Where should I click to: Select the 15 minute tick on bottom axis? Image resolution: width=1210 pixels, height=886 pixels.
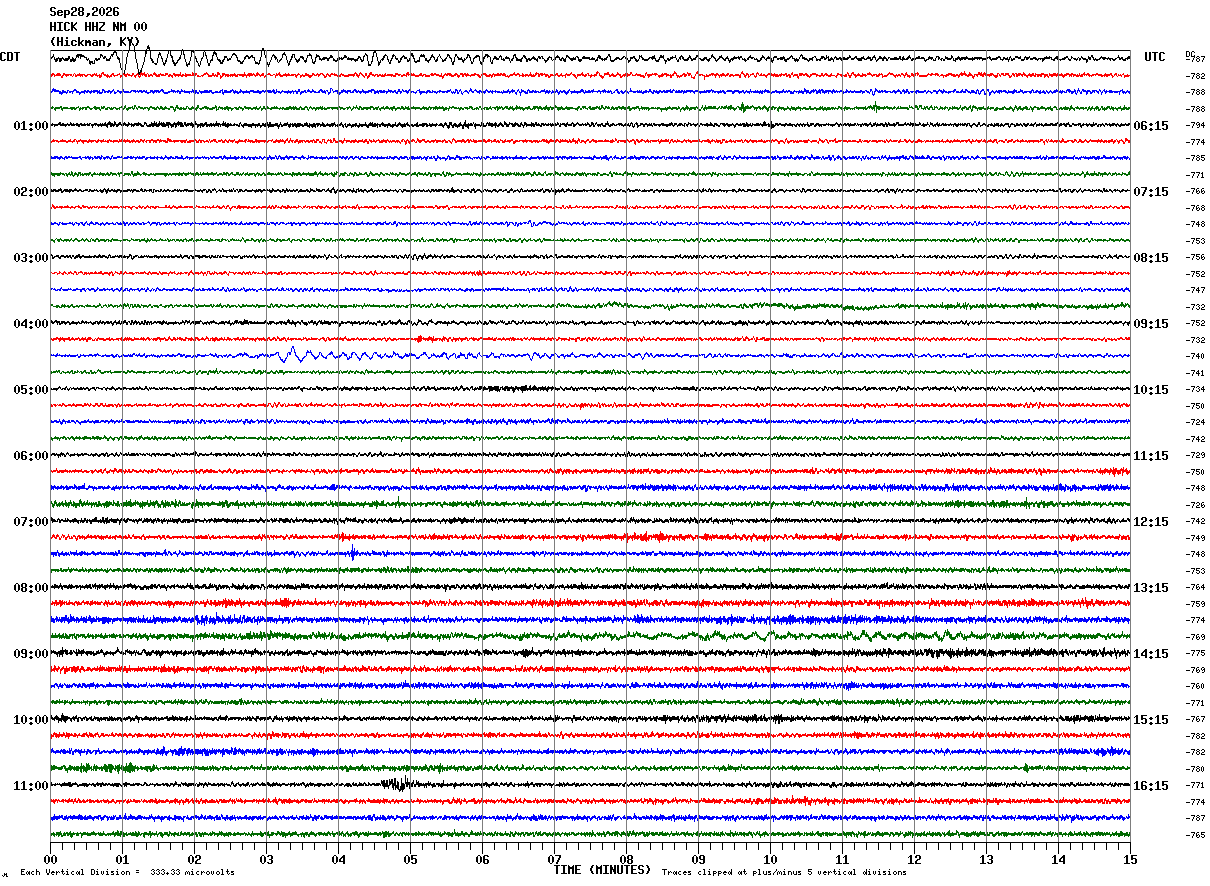[x=1130, y=859]
